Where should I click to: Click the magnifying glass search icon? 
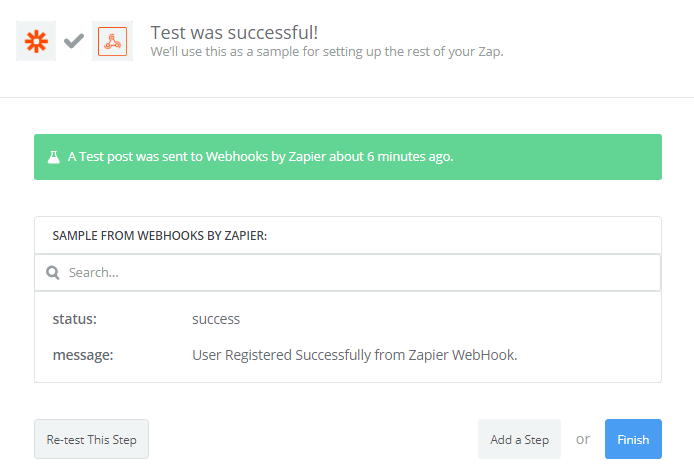coord(53,273)
